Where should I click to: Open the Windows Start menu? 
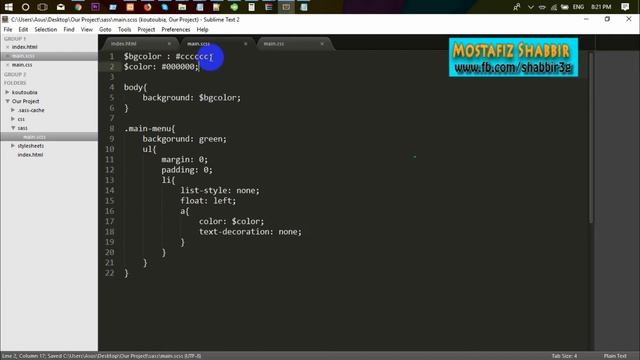[8, 7]
